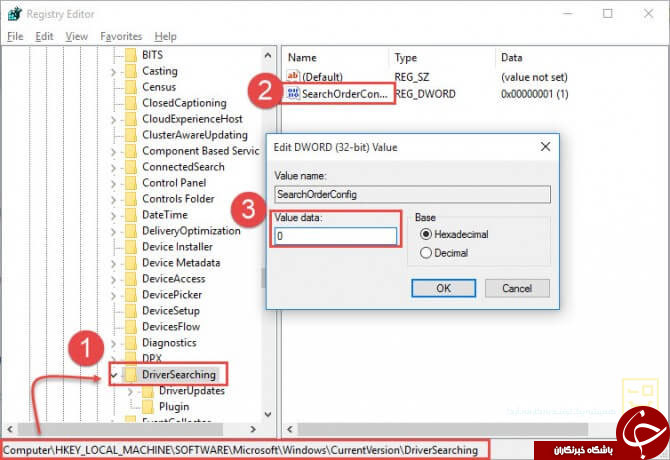Select the Diagnostics folder icon
The width and height of the screenshot is (670, 460).
coord(131,343)
